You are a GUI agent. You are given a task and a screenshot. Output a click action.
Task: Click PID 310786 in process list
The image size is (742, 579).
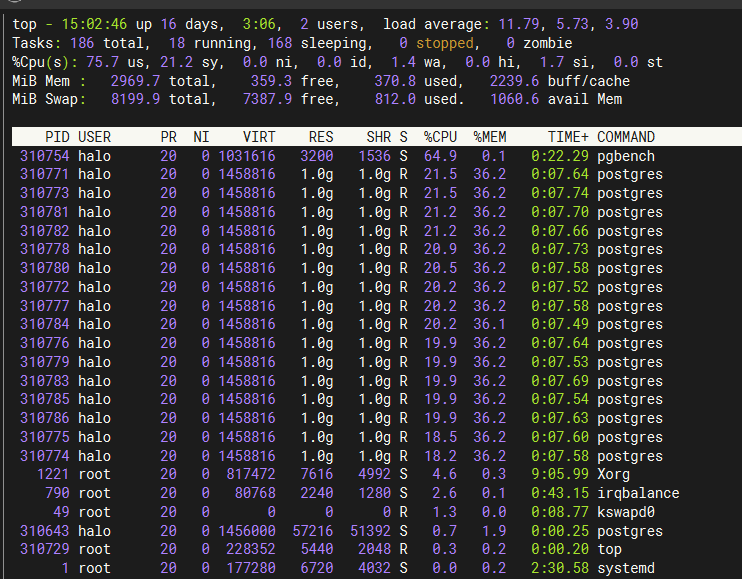pos(44,418)
